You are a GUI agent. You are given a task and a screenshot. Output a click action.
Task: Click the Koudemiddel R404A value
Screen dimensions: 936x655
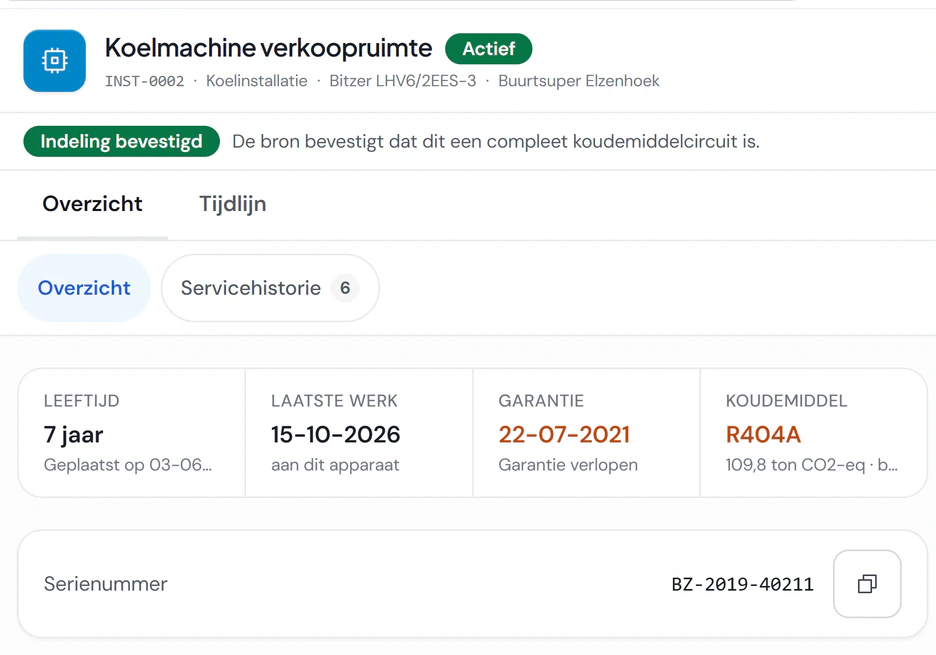tap(763, 435)
